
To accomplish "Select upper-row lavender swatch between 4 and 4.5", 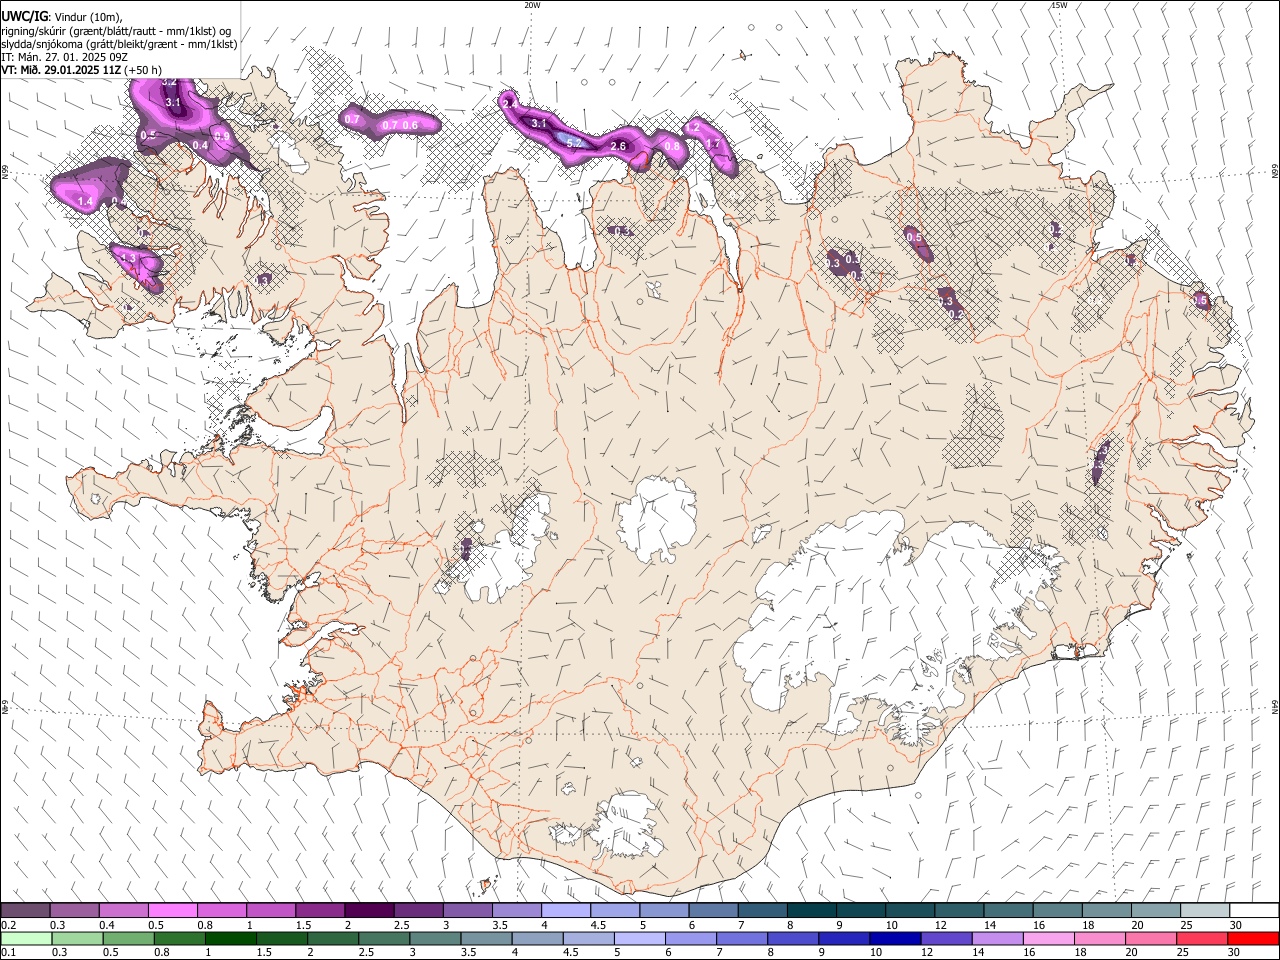I will [x=565, y=911].
